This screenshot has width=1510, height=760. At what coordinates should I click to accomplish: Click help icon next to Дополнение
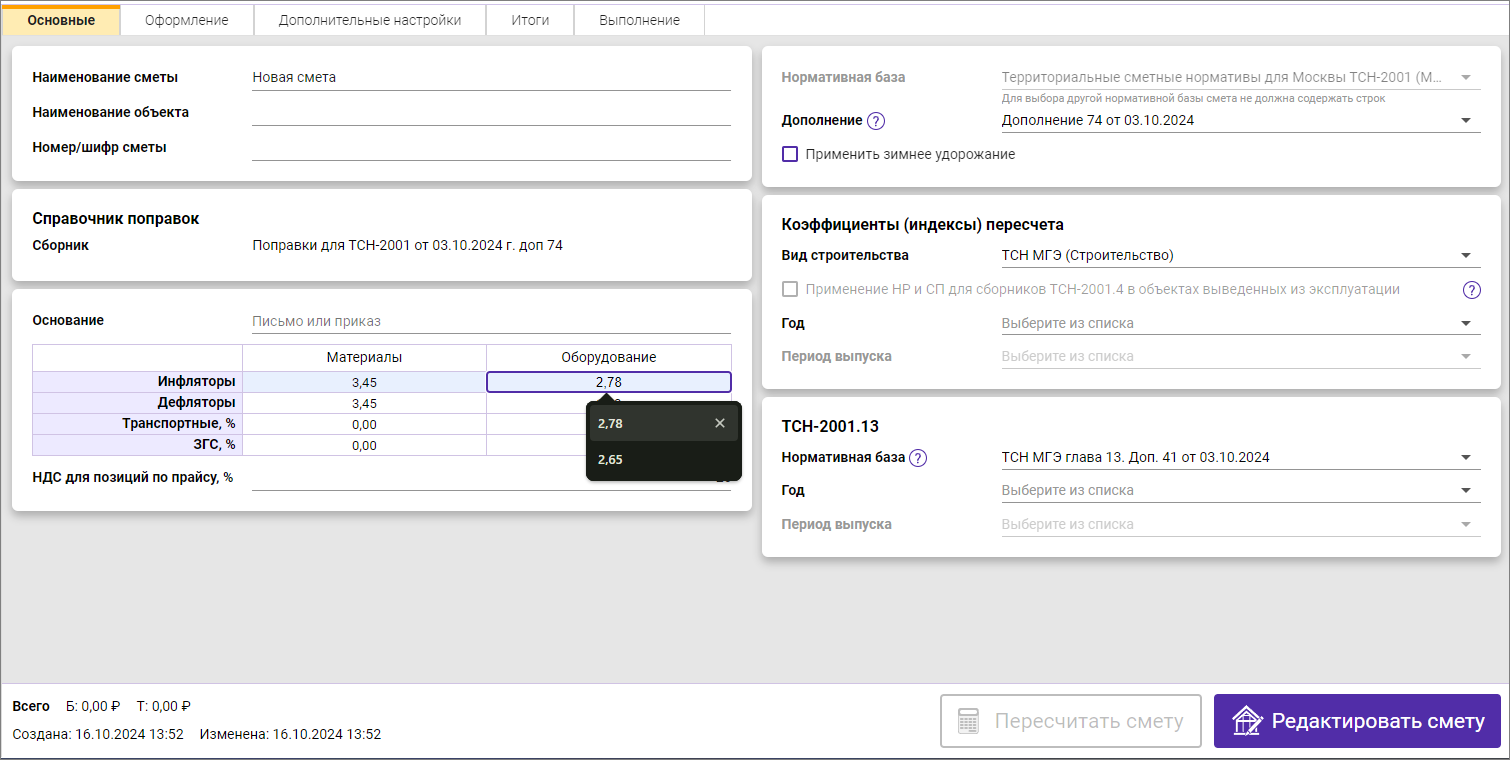[876, 121]
